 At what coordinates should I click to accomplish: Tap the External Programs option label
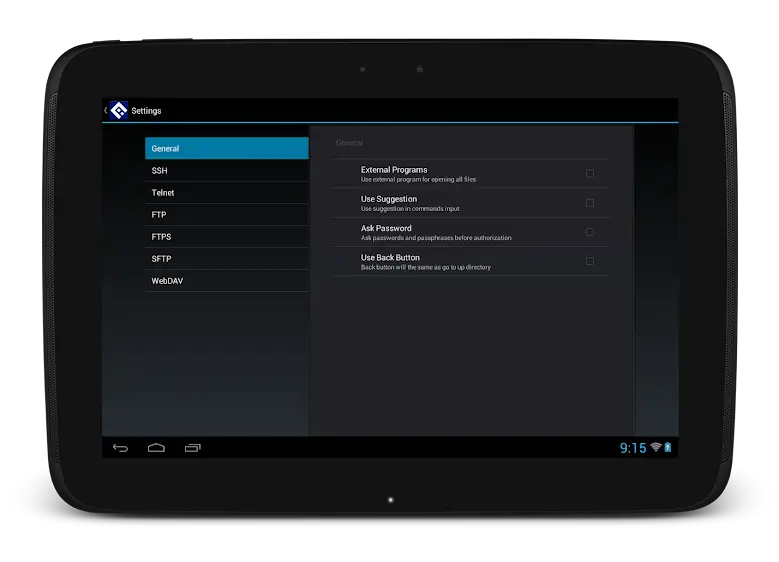[x=394, y=169]
